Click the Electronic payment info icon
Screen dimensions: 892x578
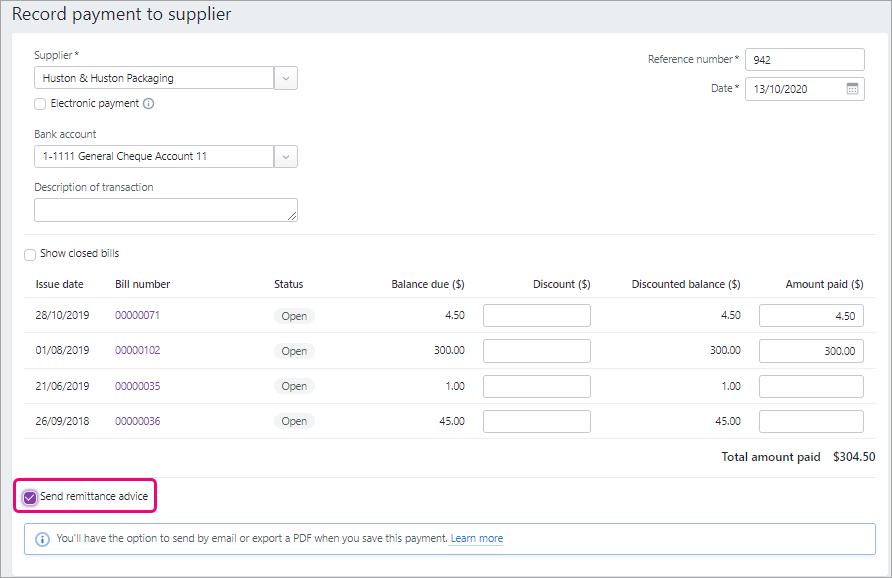pyautogui.click(x=148, y=104)
